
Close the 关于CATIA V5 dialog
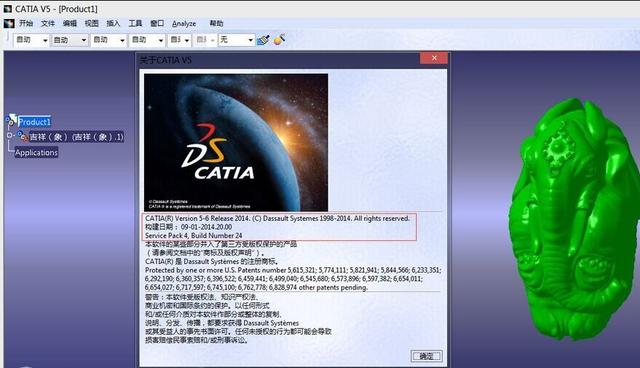tap(434, 58)
